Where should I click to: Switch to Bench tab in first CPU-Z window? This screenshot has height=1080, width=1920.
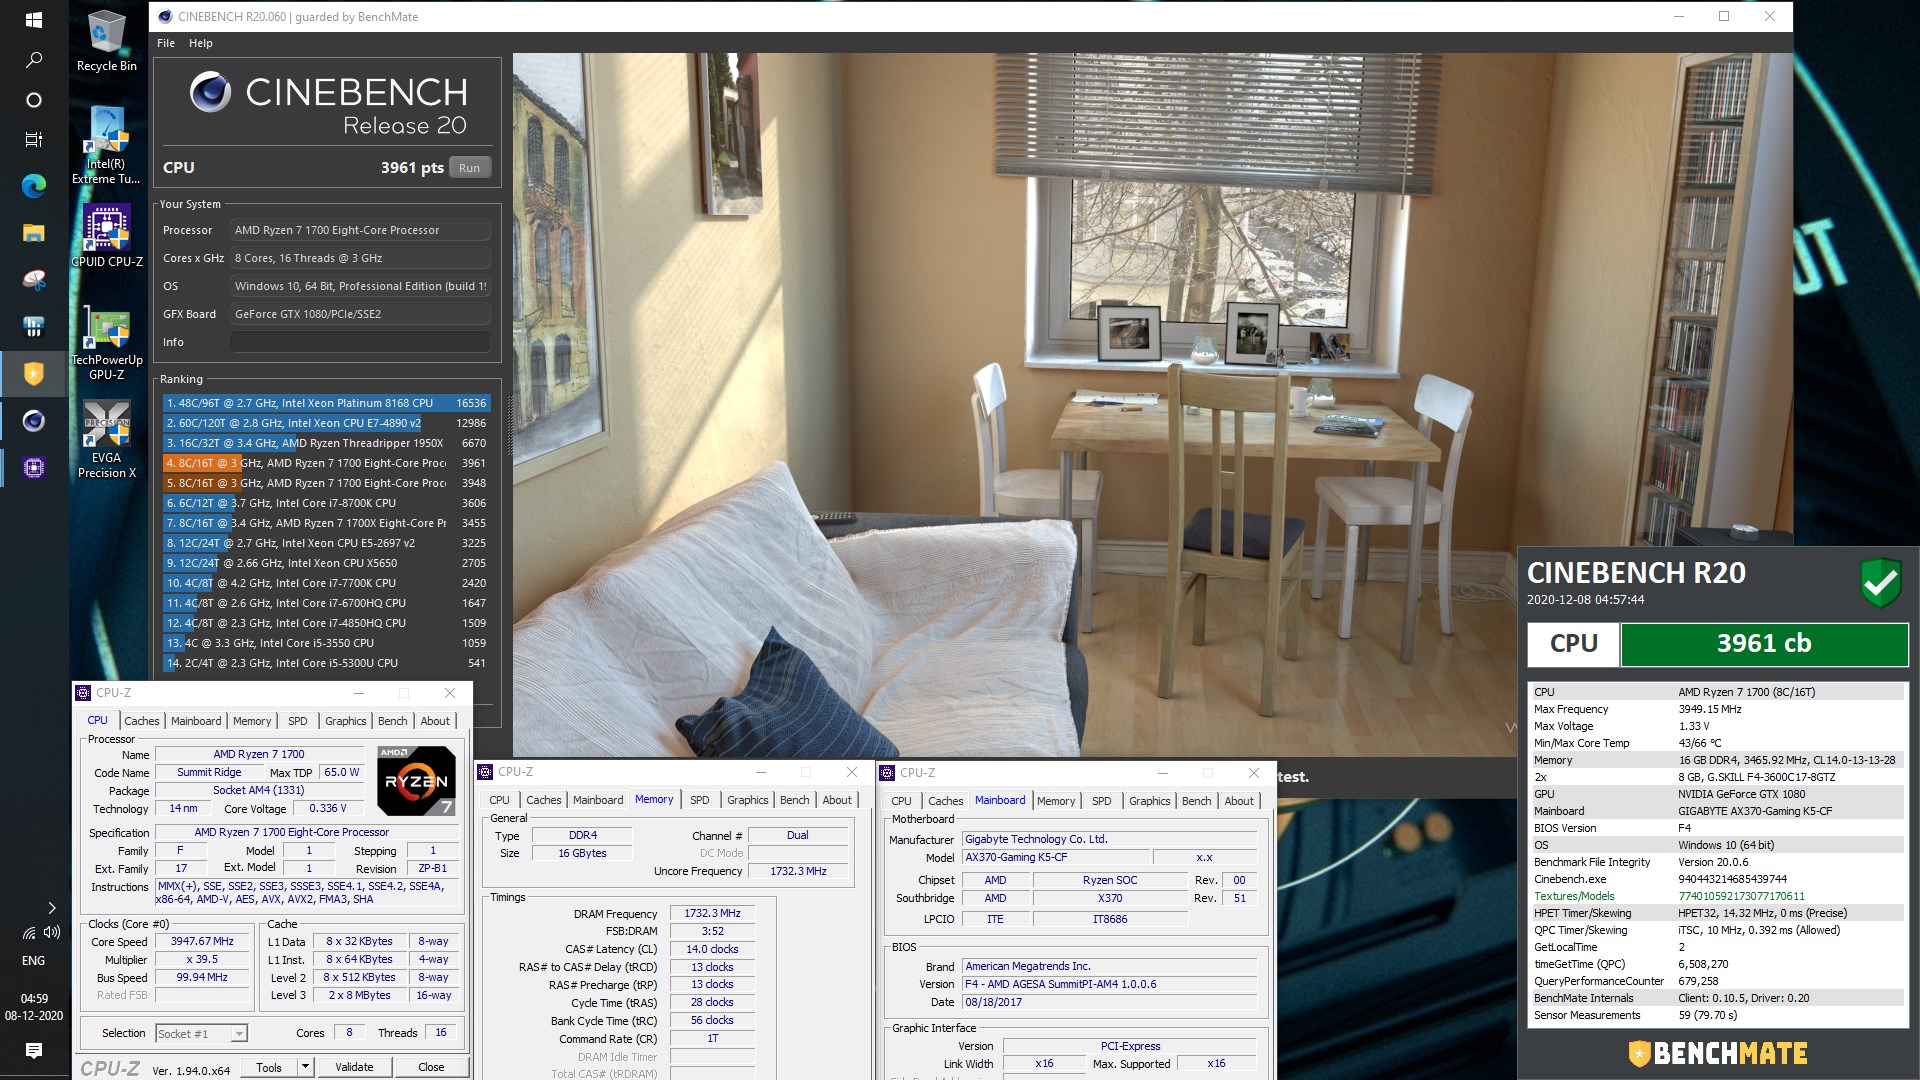[x=392, y=721]
